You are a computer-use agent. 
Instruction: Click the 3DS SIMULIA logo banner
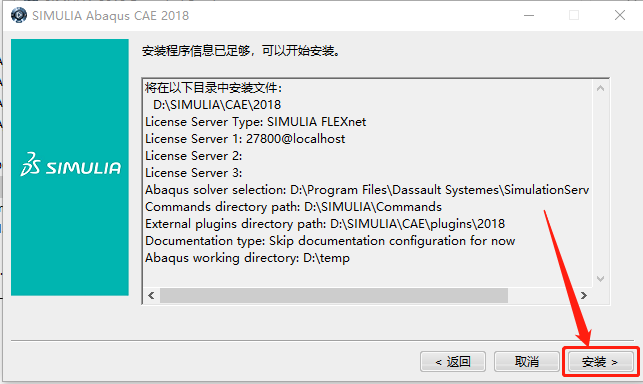tap(70, 167)
